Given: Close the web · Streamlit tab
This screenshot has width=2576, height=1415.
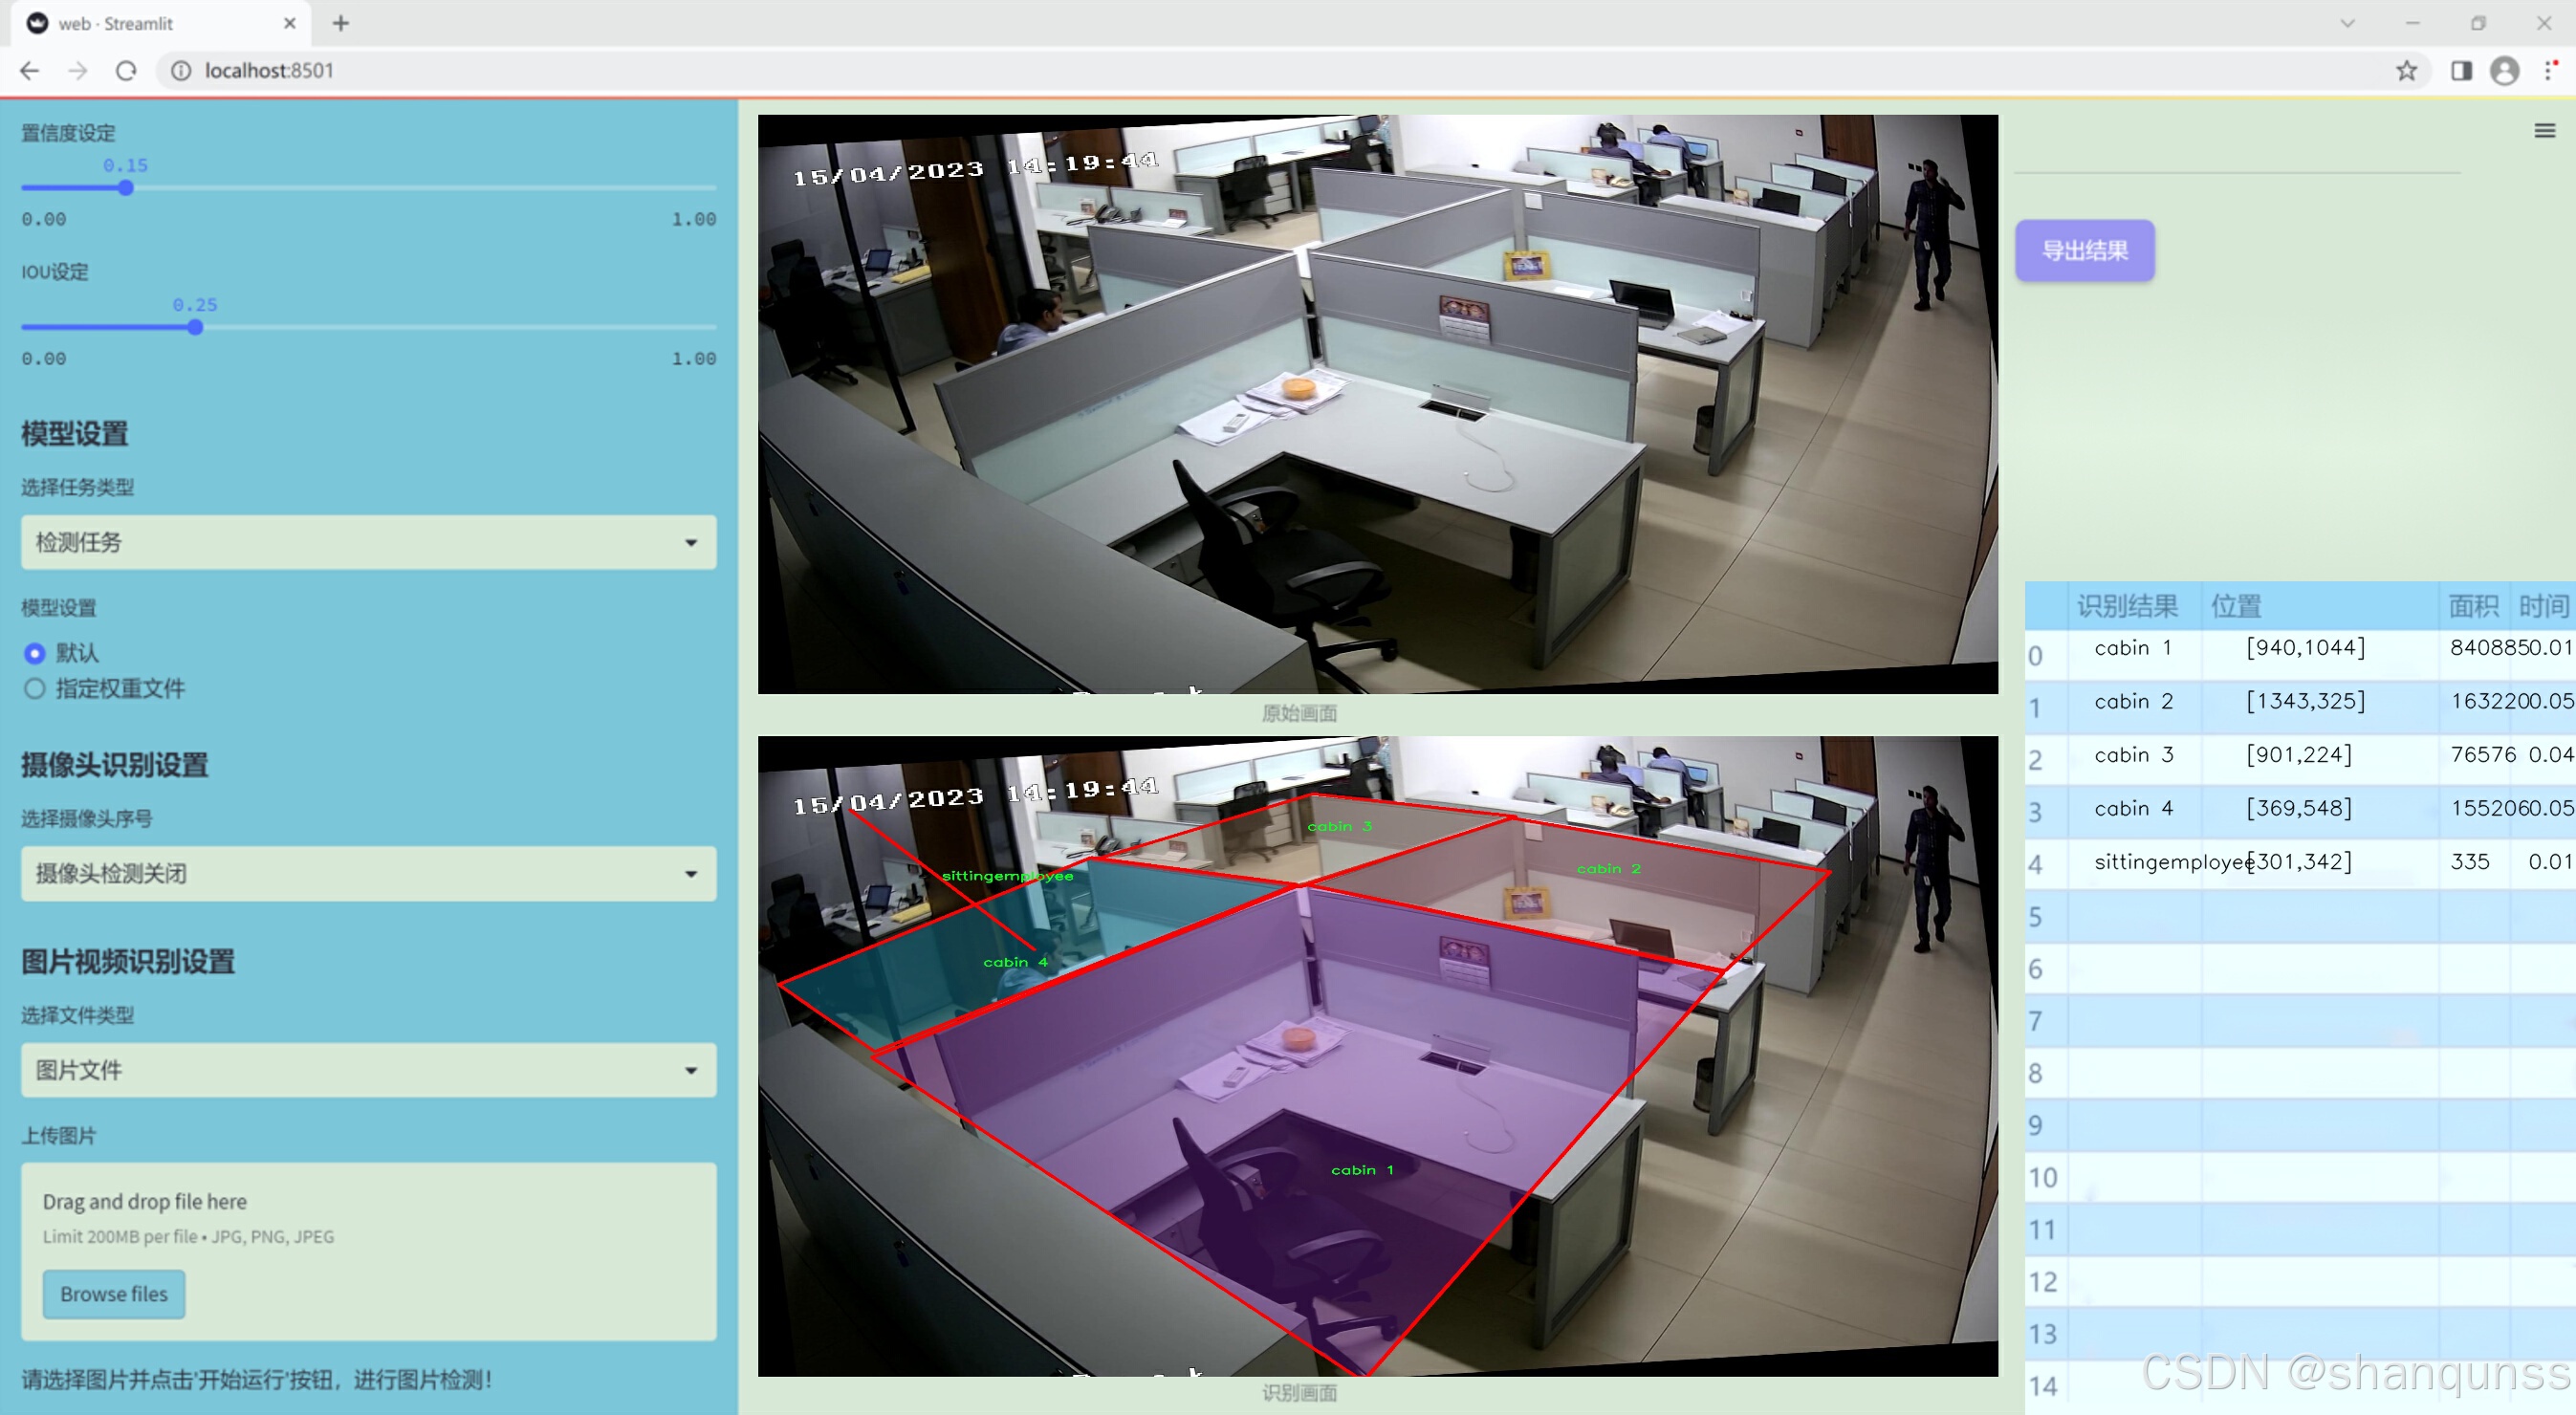Looking at the screenshot, I should pos(290,23).
